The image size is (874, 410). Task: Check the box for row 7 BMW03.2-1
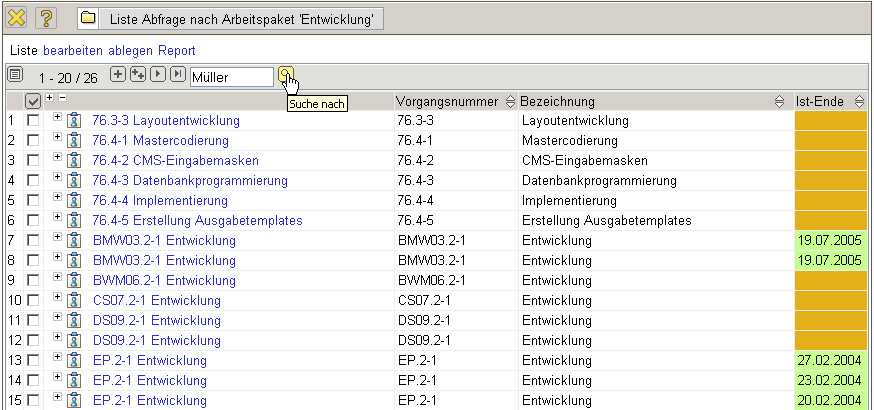point(33,240)
